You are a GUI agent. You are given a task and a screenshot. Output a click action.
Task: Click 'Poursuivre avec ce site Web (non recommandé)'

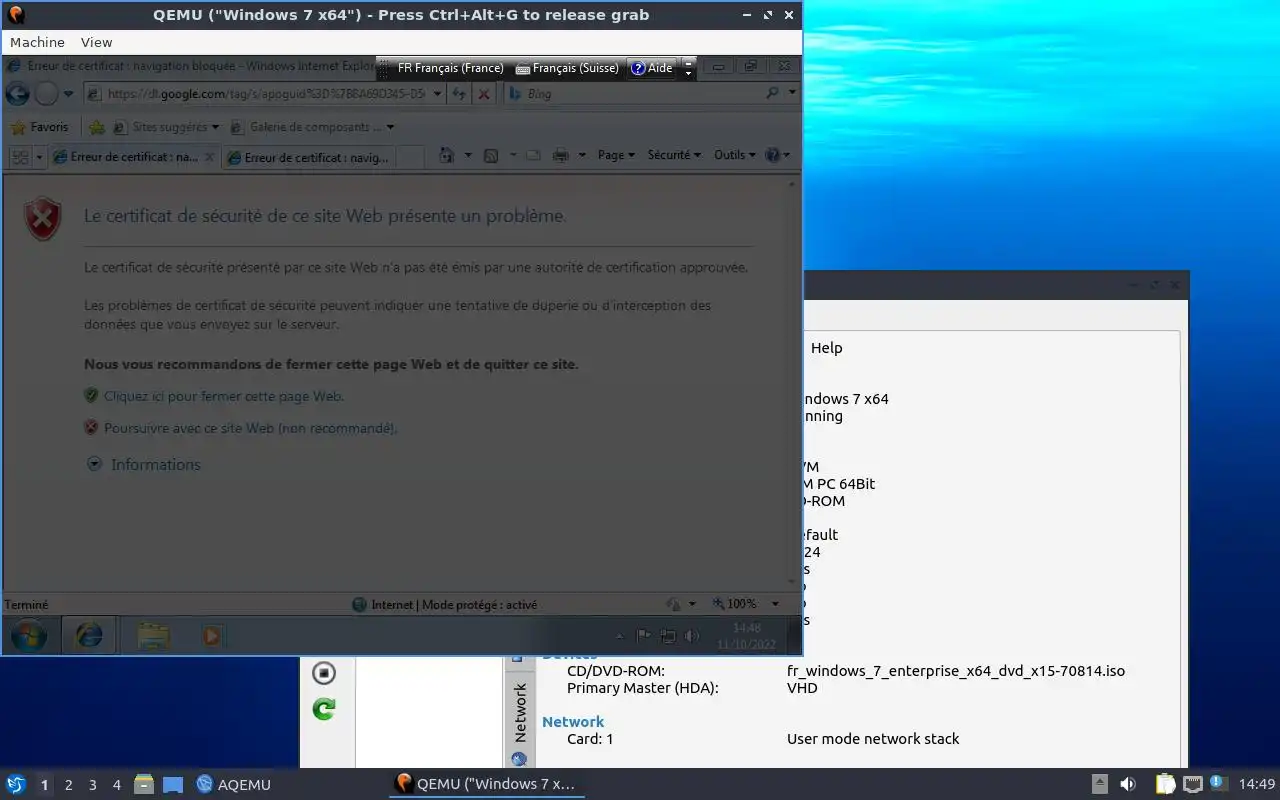pyautogui.click(x=251, y=428)
